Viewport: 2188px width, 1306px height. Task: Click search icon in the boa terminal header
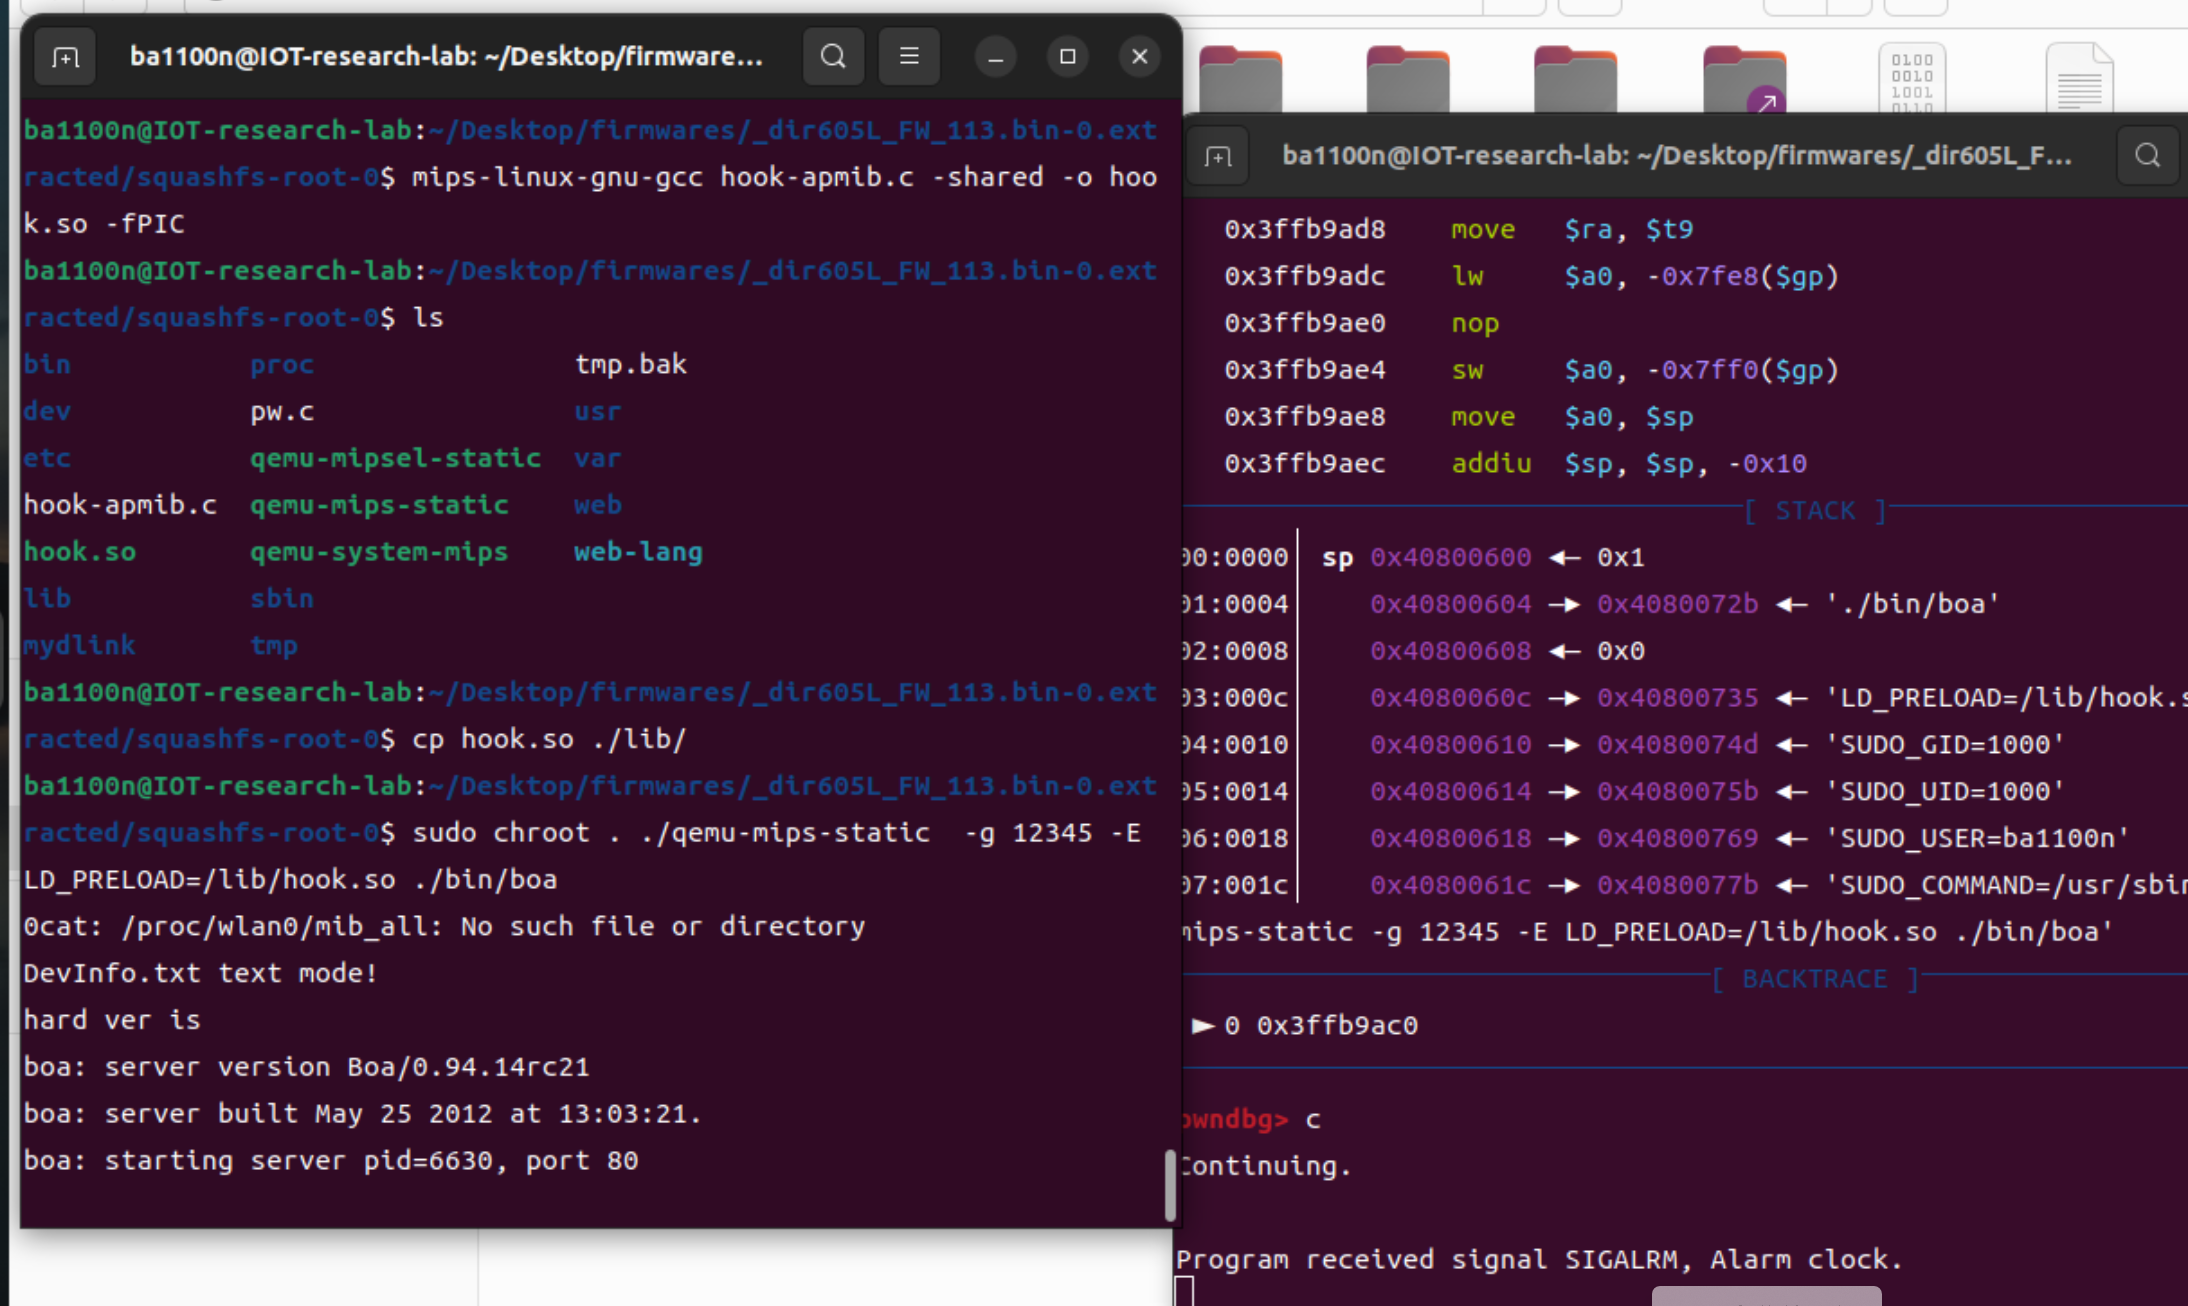[833, 57]
